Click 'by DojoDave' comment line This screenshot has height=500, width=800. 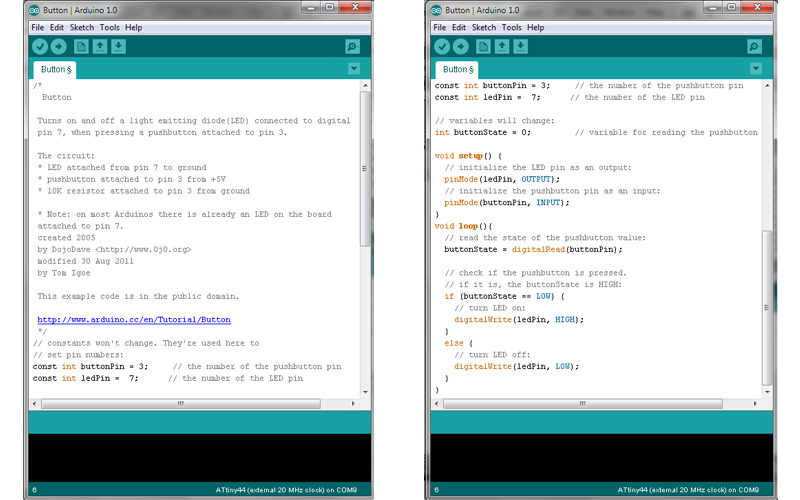tap(114, 249)
